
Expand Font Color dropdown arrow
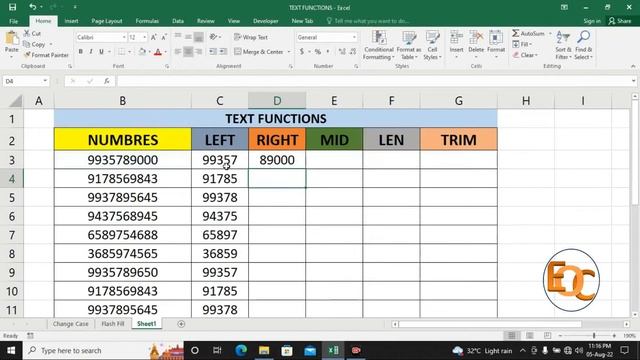(165, 52)
